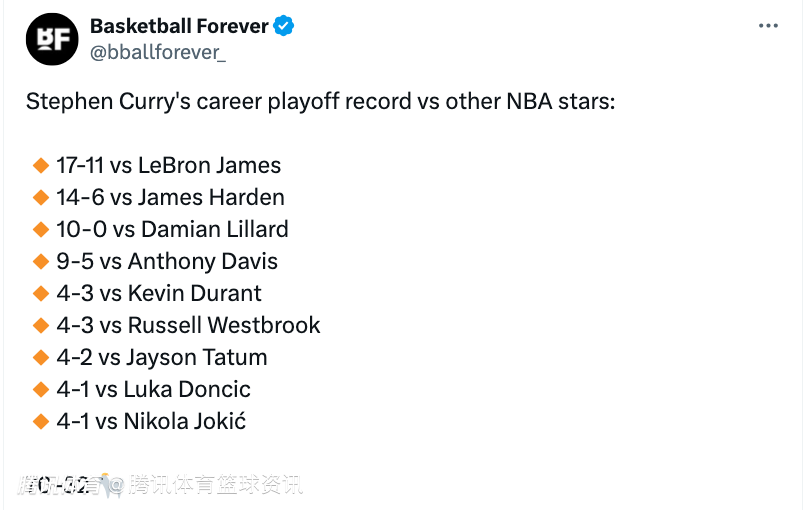Click the orange diamond beside LeBron James

[x=41, y=166]
